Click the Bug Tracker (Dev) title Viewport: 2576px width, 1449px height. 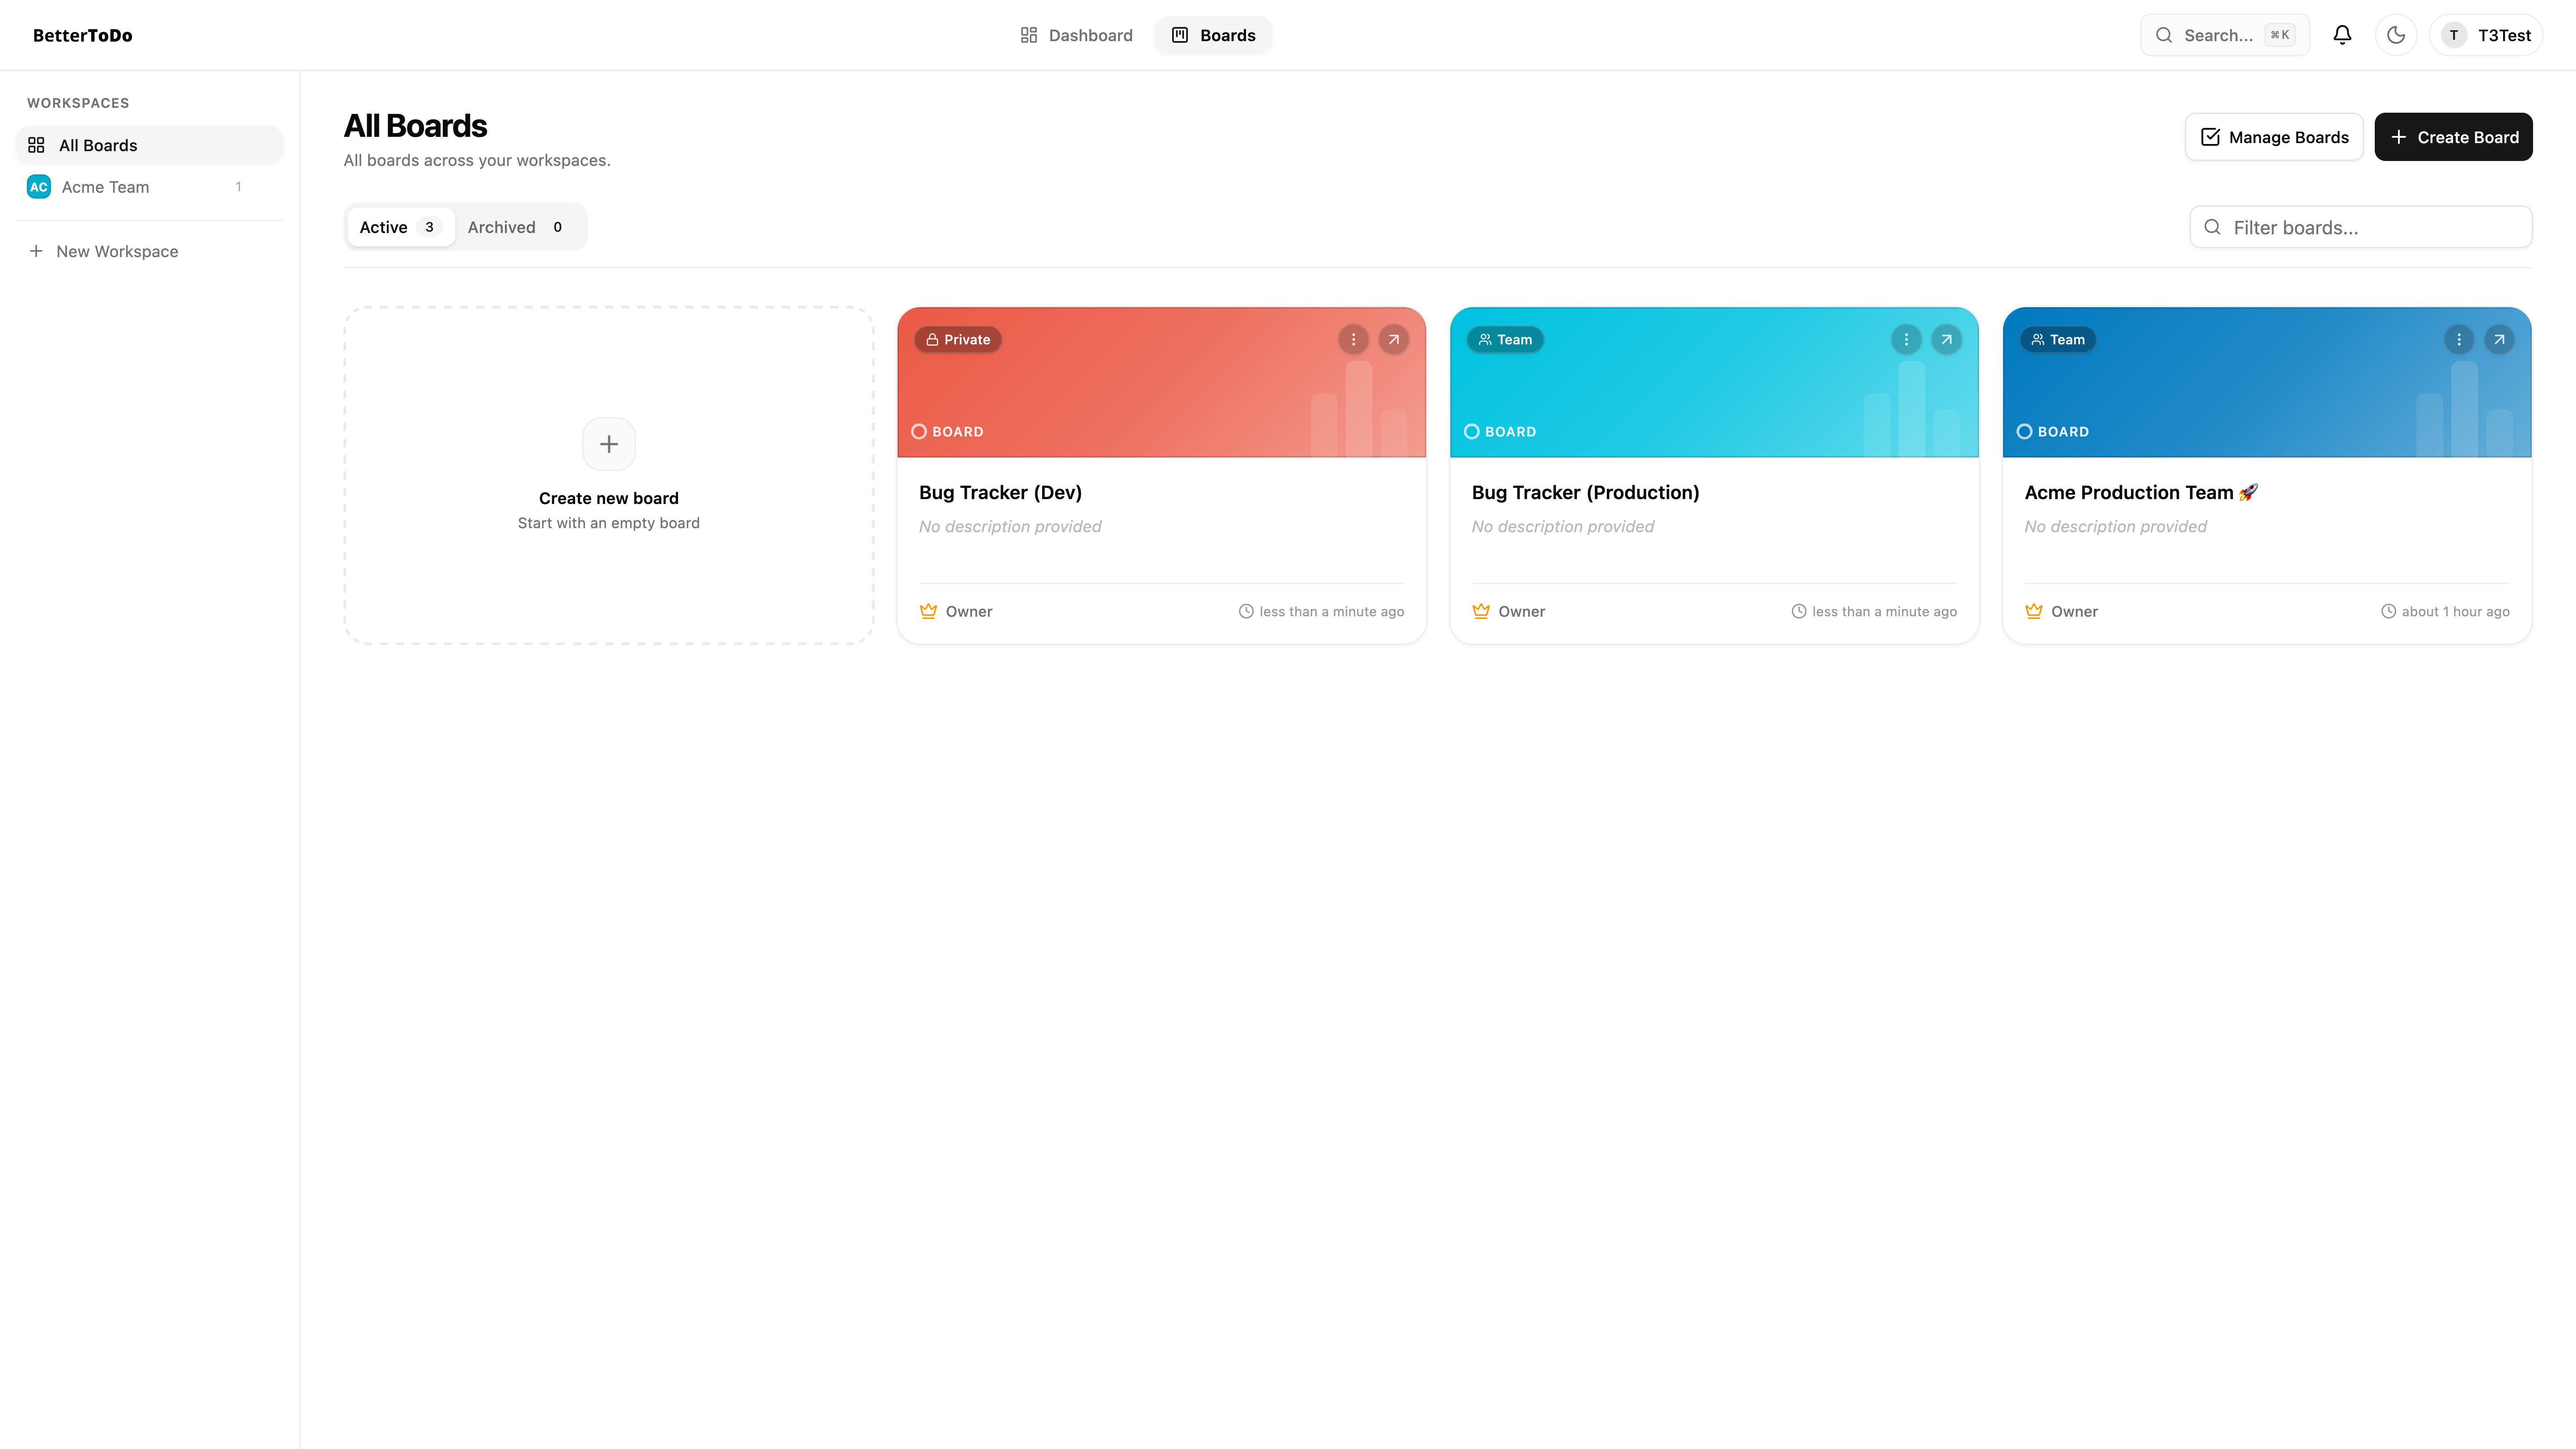[1000, 492]
